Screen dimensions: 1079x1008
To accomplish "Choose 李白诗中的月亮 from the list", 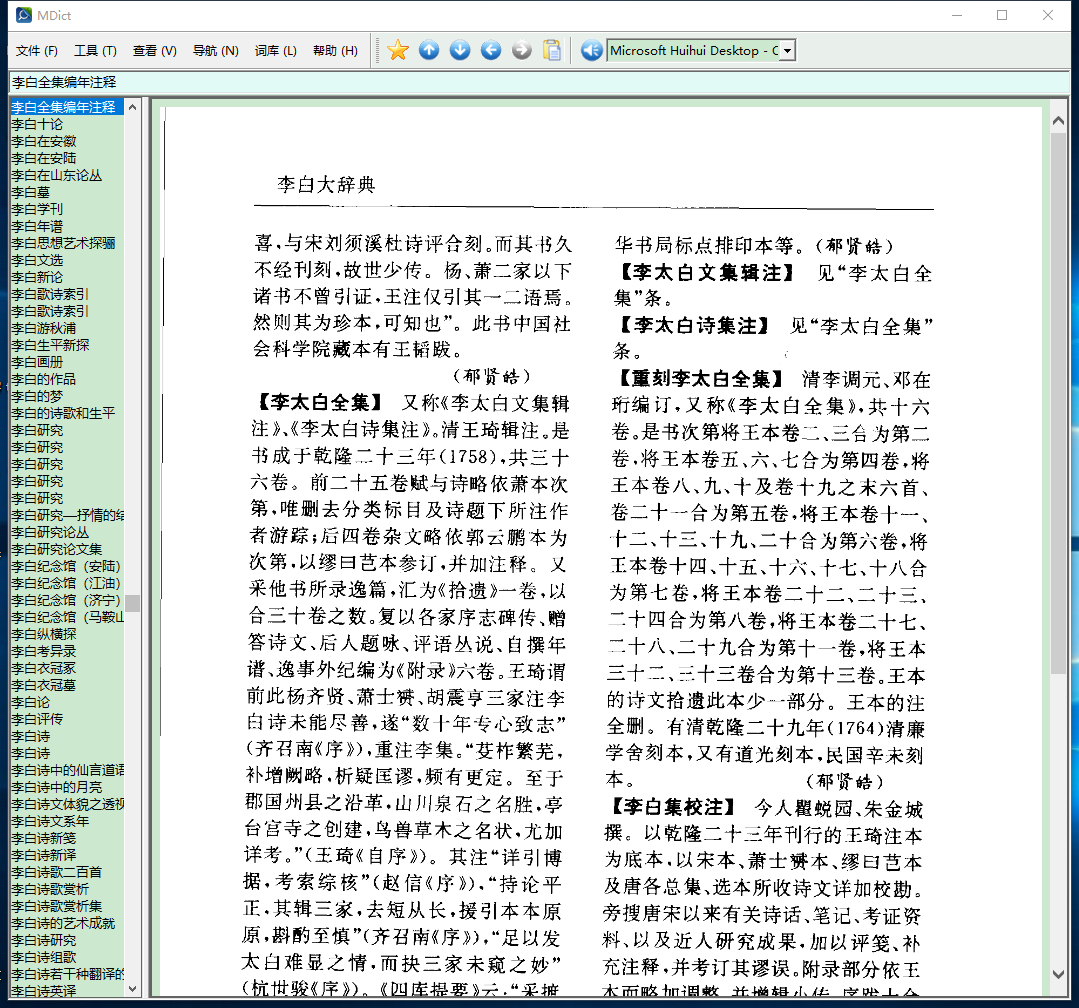I will (56, 787).
